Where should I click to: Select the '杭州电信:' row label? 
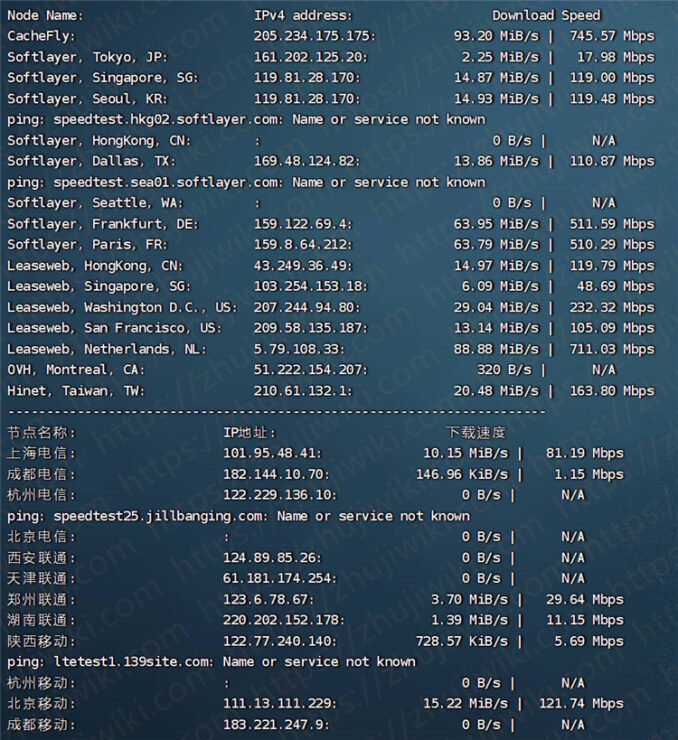42,496
